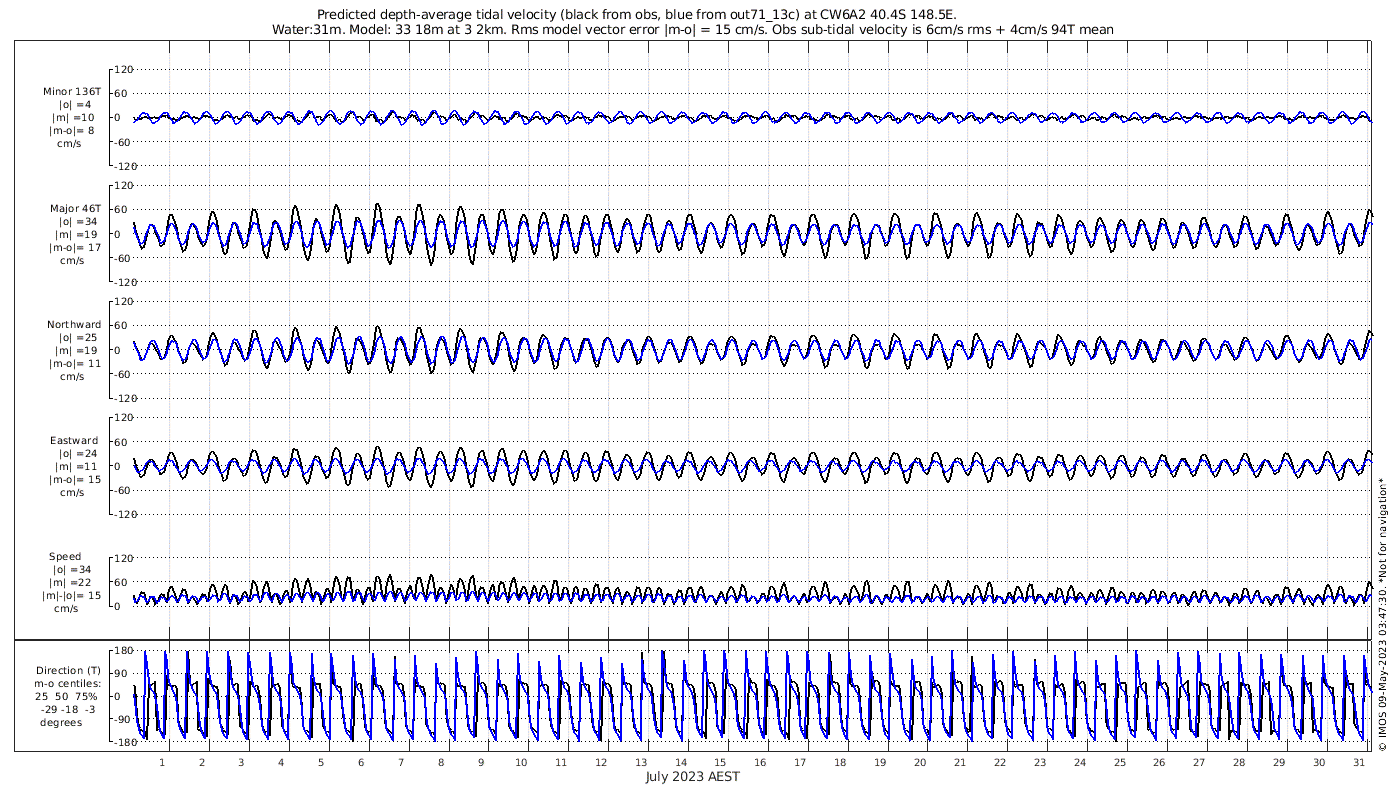Click '|m| =22' in Speed panel
The image size is (1400, 800).
point(75,582)
